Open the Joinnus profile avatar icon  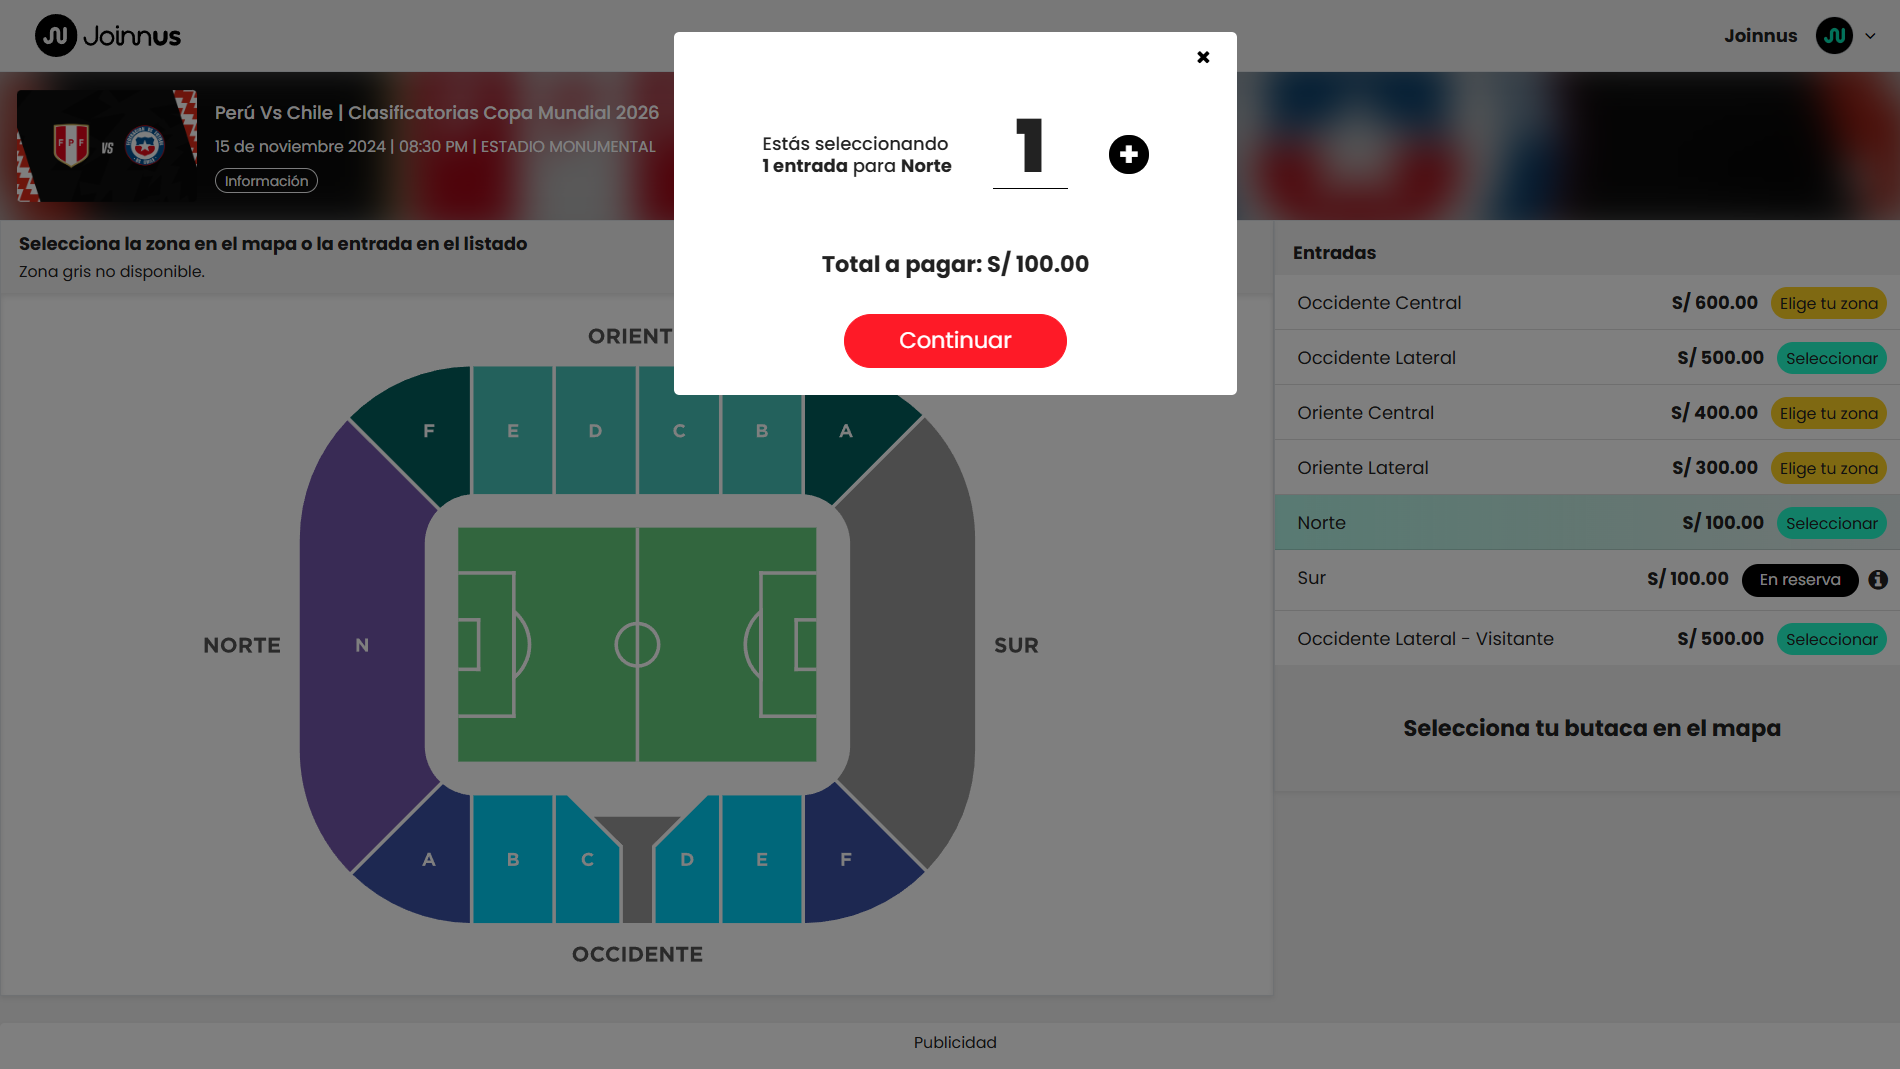tap(1834, 36)
